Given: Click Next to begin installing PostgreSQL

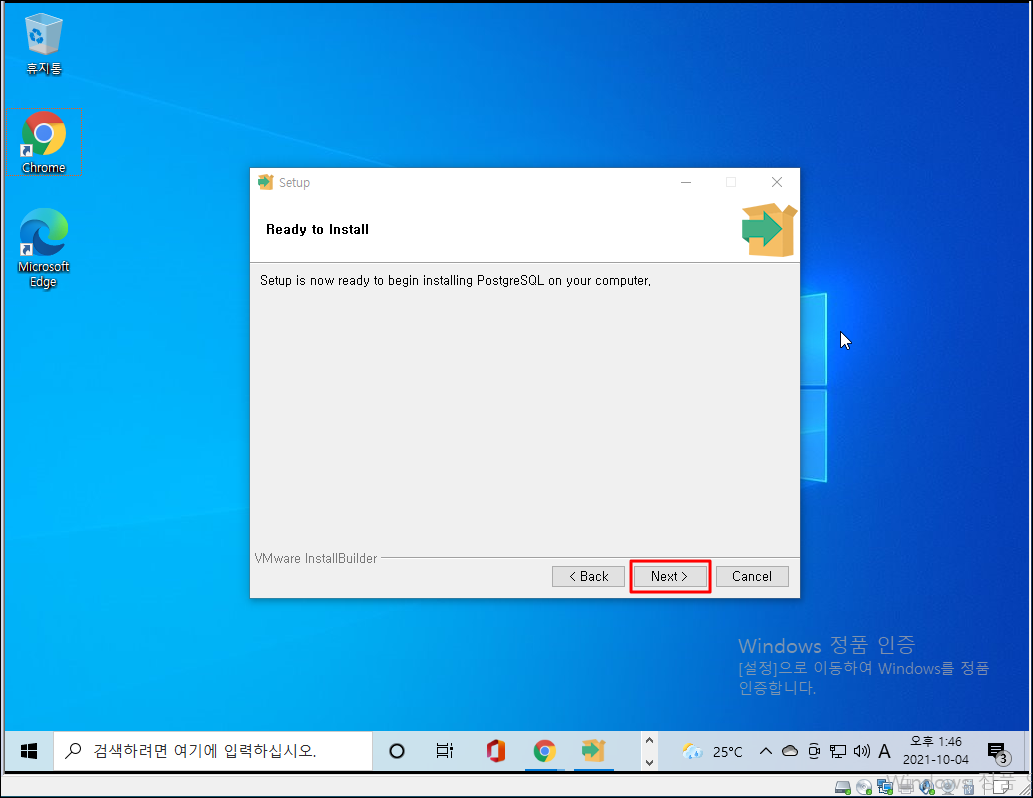Looking at the screenshot, I should (x=669, y=577).
